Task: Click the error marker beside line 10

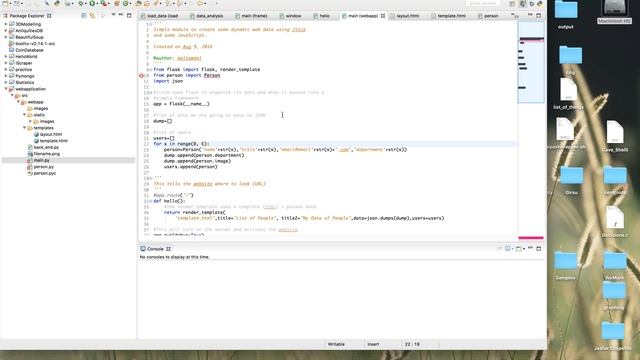Action: click(141, 76)
